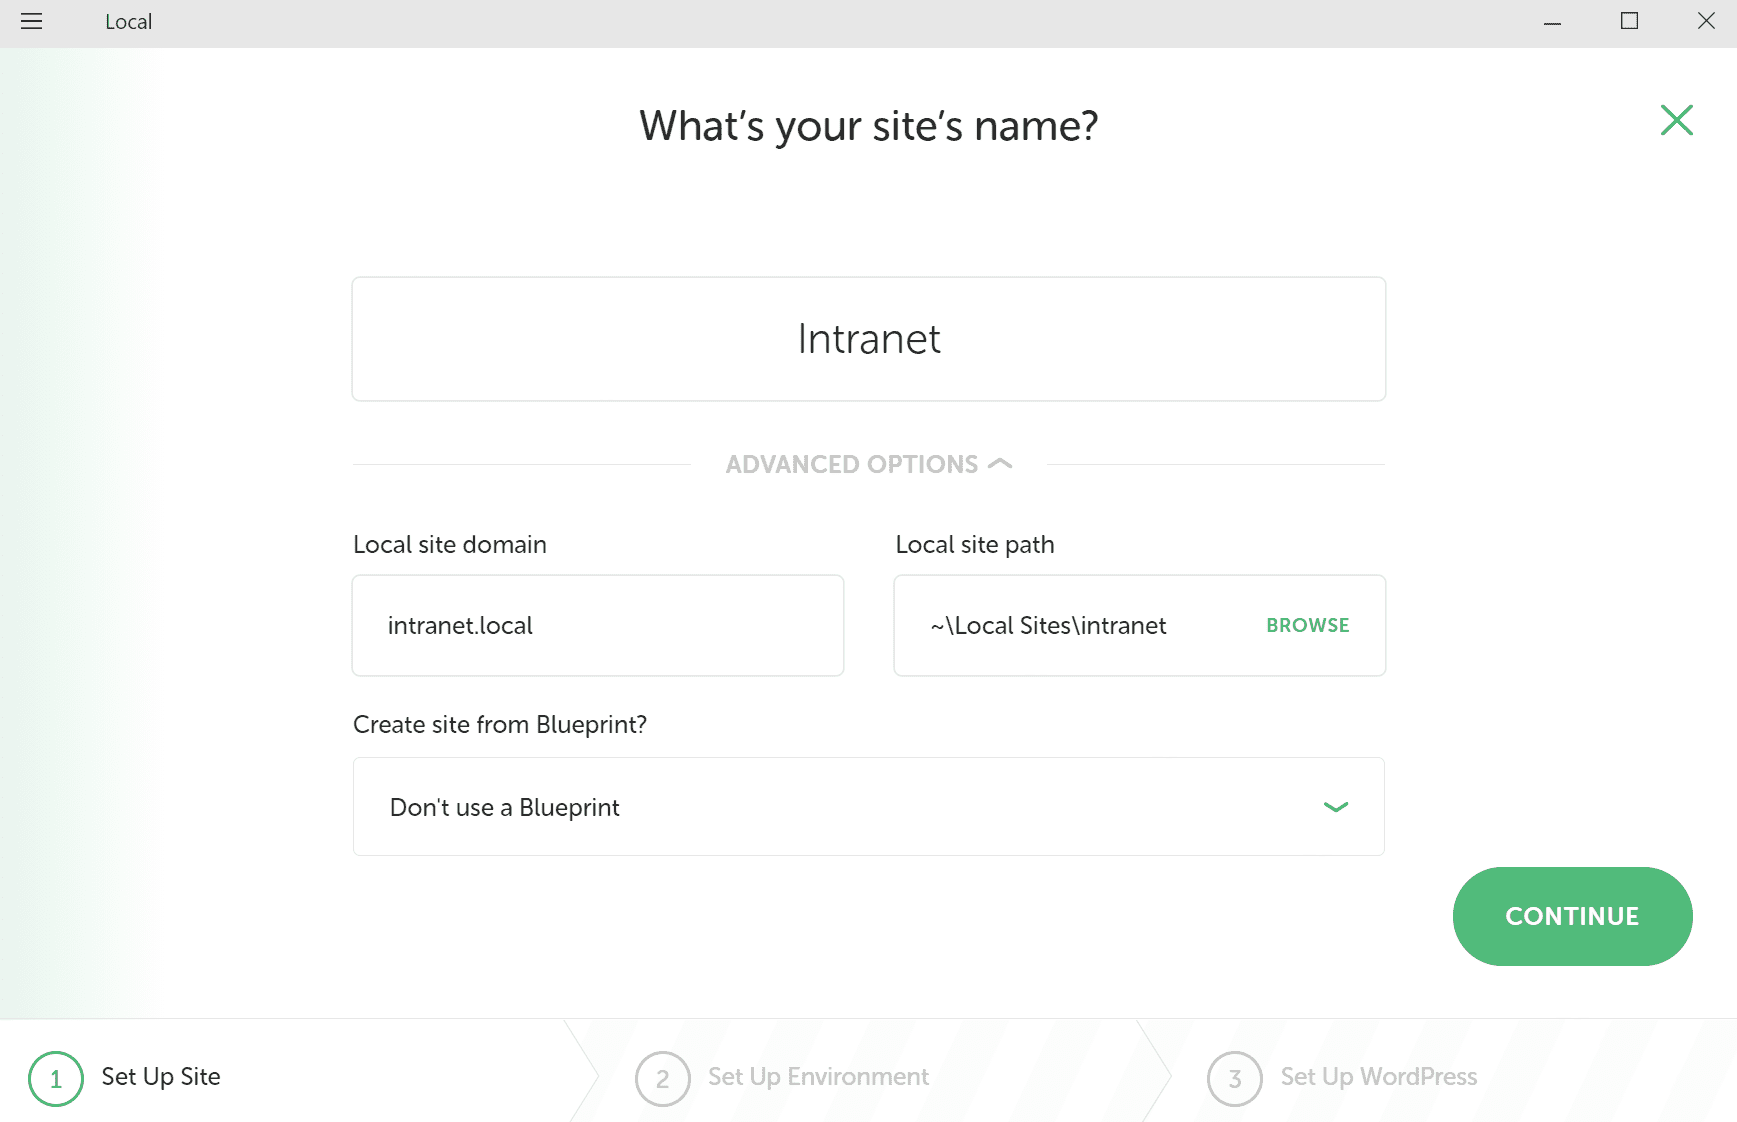Image resolution: width=1737 pixels, height=1122 pixels.
Task: Click the step 3 circle icon
Action: (1233, 1078)
